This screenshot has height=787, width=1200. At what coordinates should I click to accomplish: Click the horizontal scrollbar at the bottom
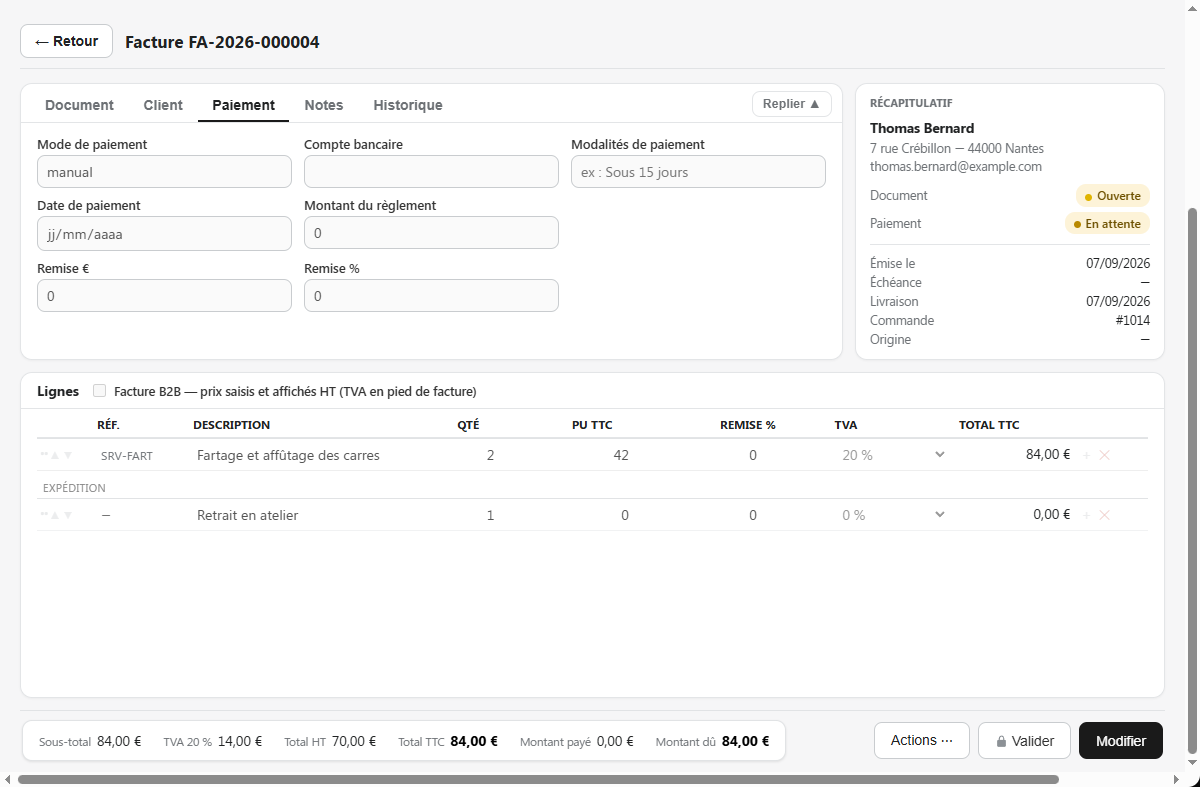(x=538, y=779)
